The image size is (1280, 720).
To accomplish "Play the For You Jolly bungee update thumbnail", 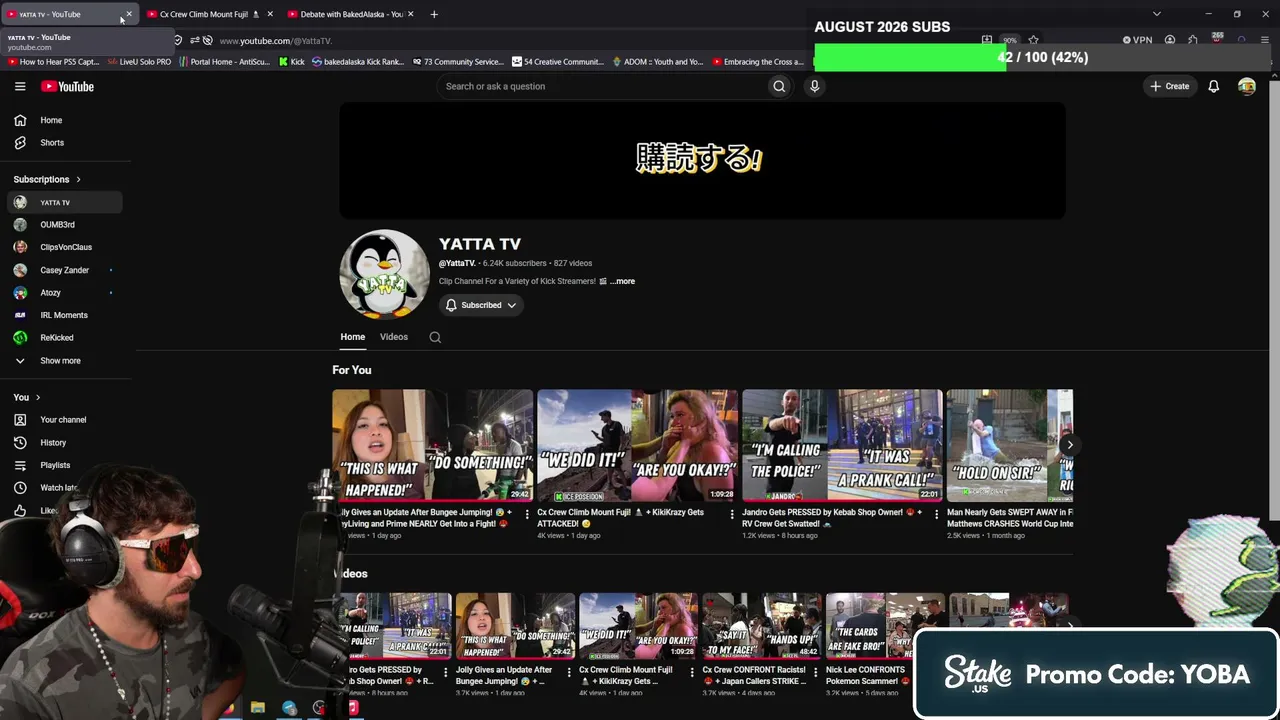I will (x=432, y=445).
